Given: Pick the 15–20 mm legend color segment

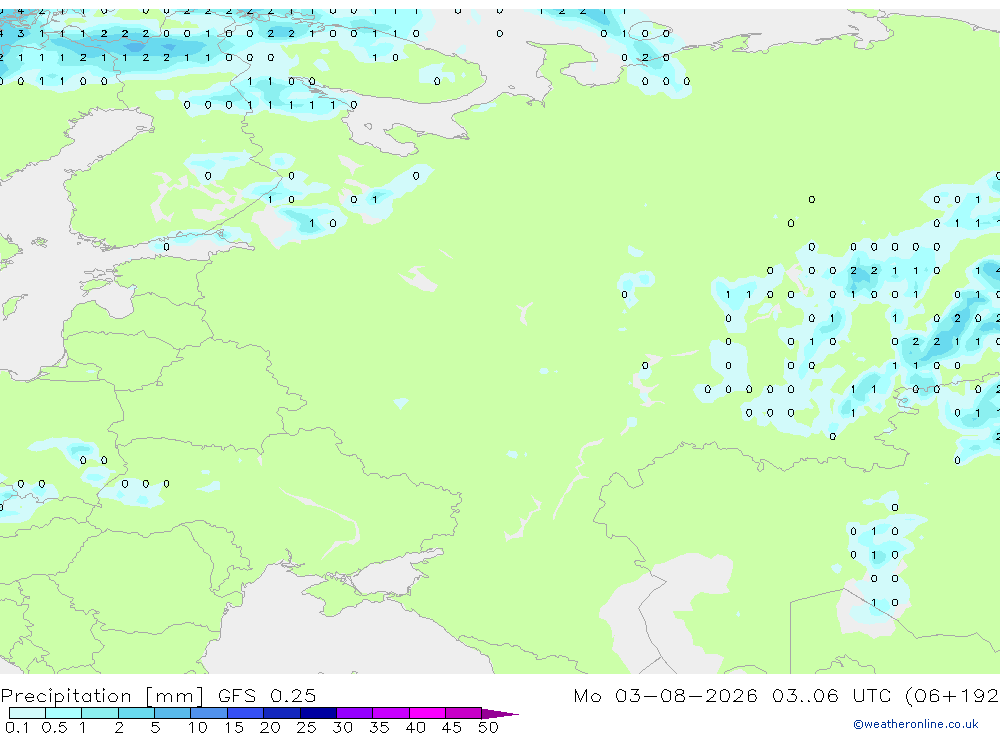Looking at the screenshot, I should 246,713.
